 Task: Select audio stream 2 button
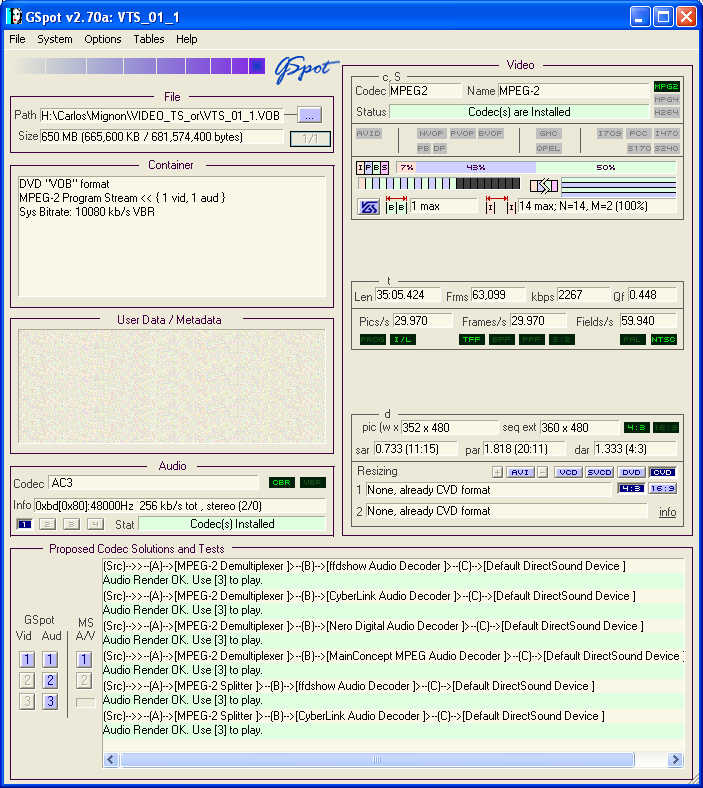[47, 525]
